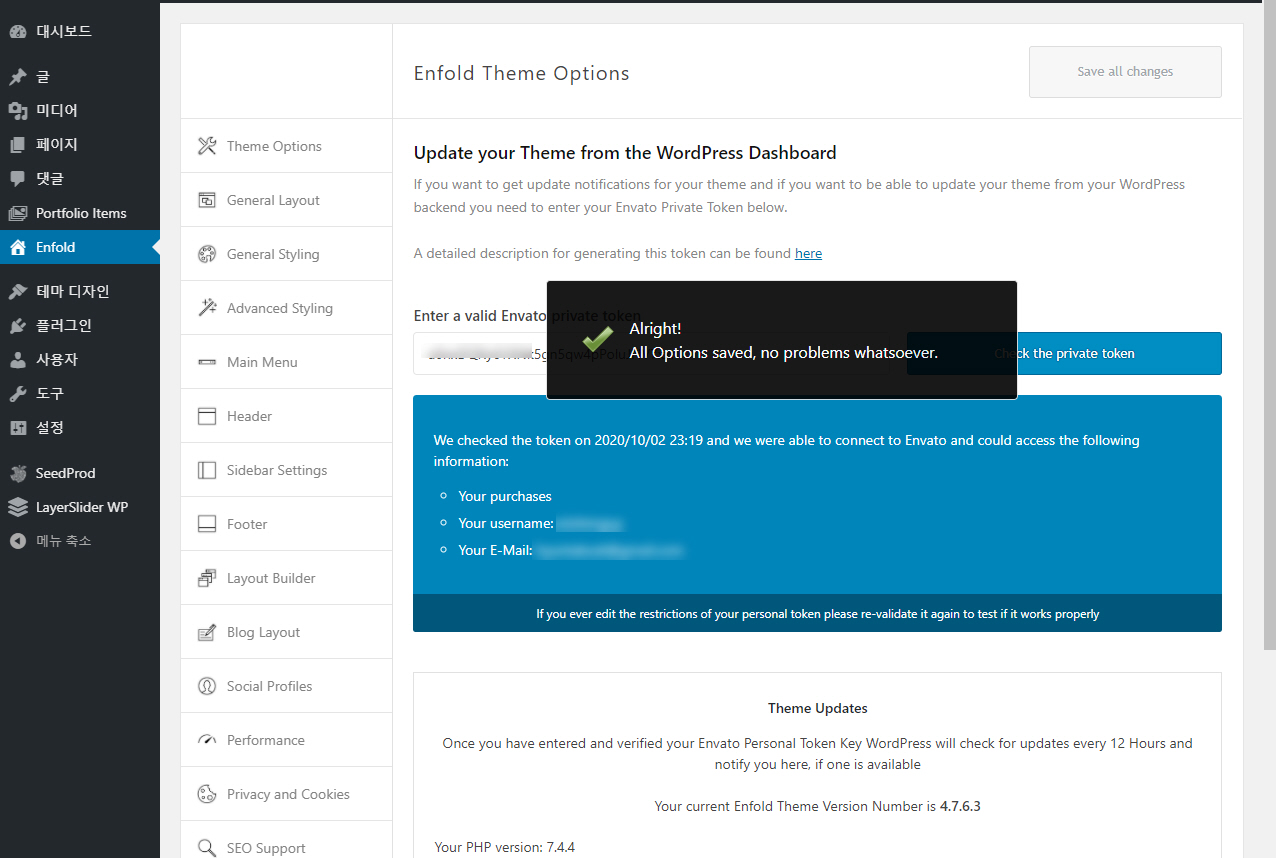This screenshot has width=1276, height=858.
Task: Click the dashboard gauge icon
Action: [x=18, y=32]
